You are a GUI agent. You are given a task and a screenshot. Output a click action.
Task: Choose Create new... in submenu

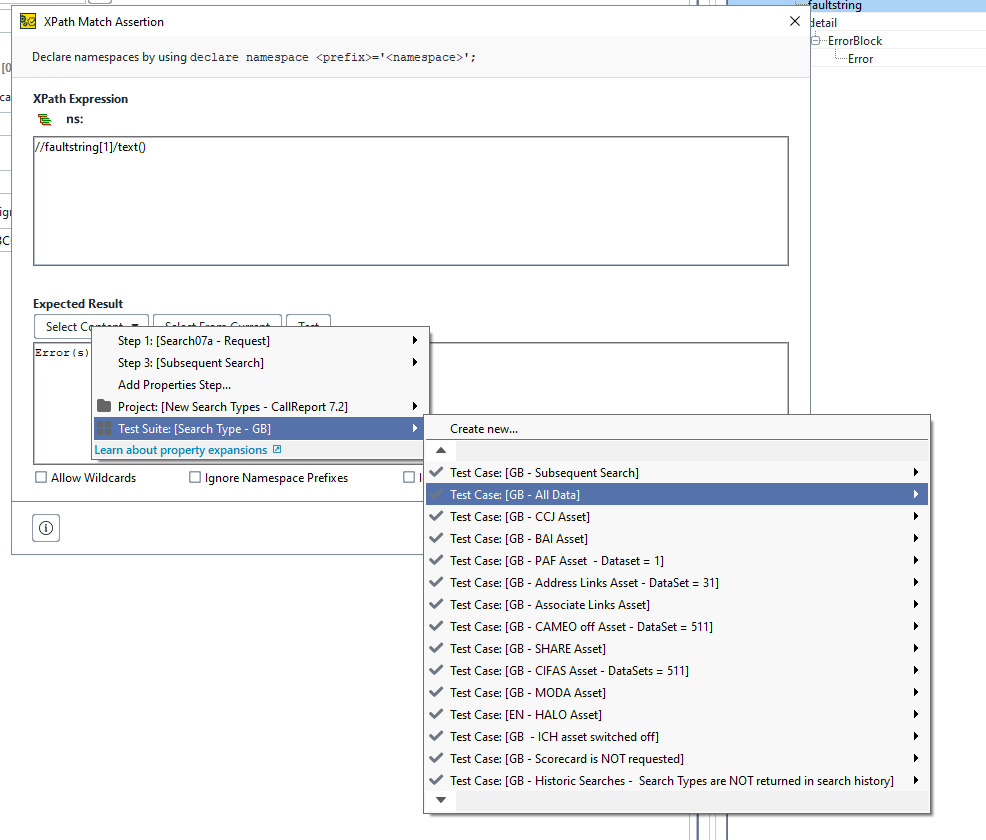(x=677, y=428)
